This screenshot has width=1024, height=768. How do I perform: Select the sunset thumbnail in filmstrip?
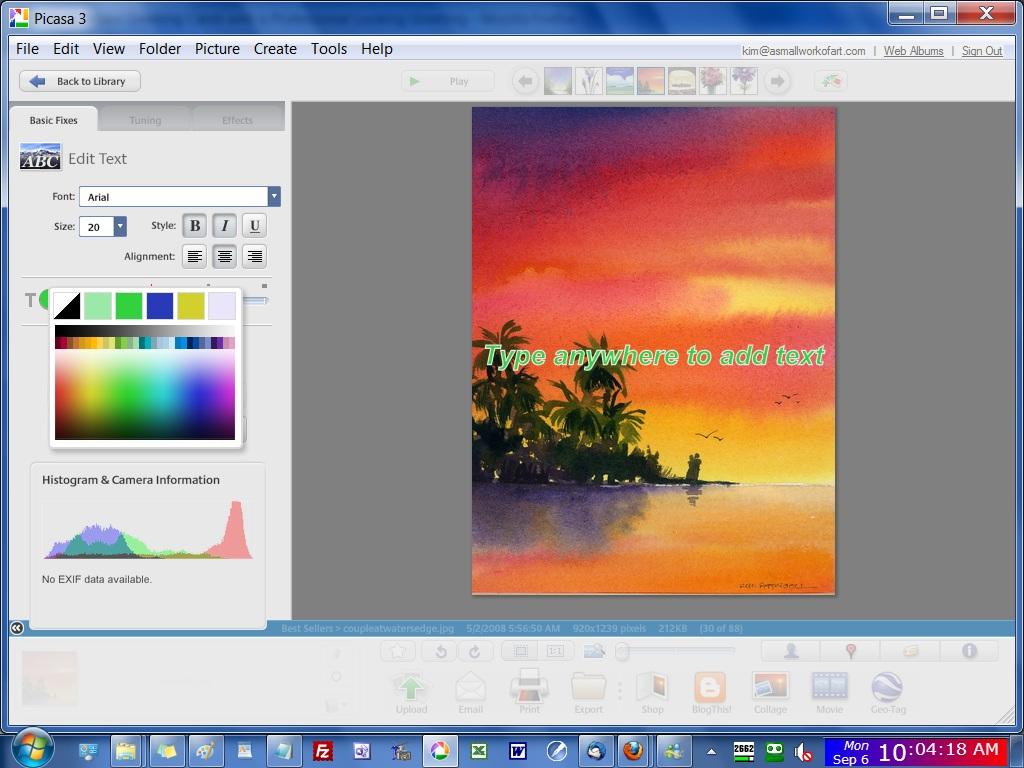[650, 82]
